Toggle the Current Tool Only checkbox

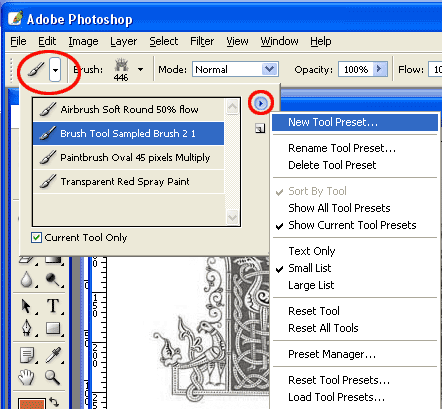pyautogui.click(x=36, y=238)
